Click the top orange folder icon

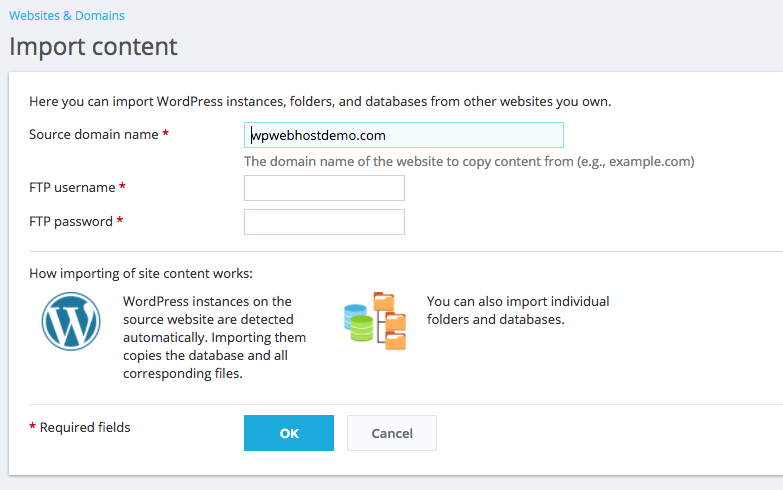click(x=384, y=302)
